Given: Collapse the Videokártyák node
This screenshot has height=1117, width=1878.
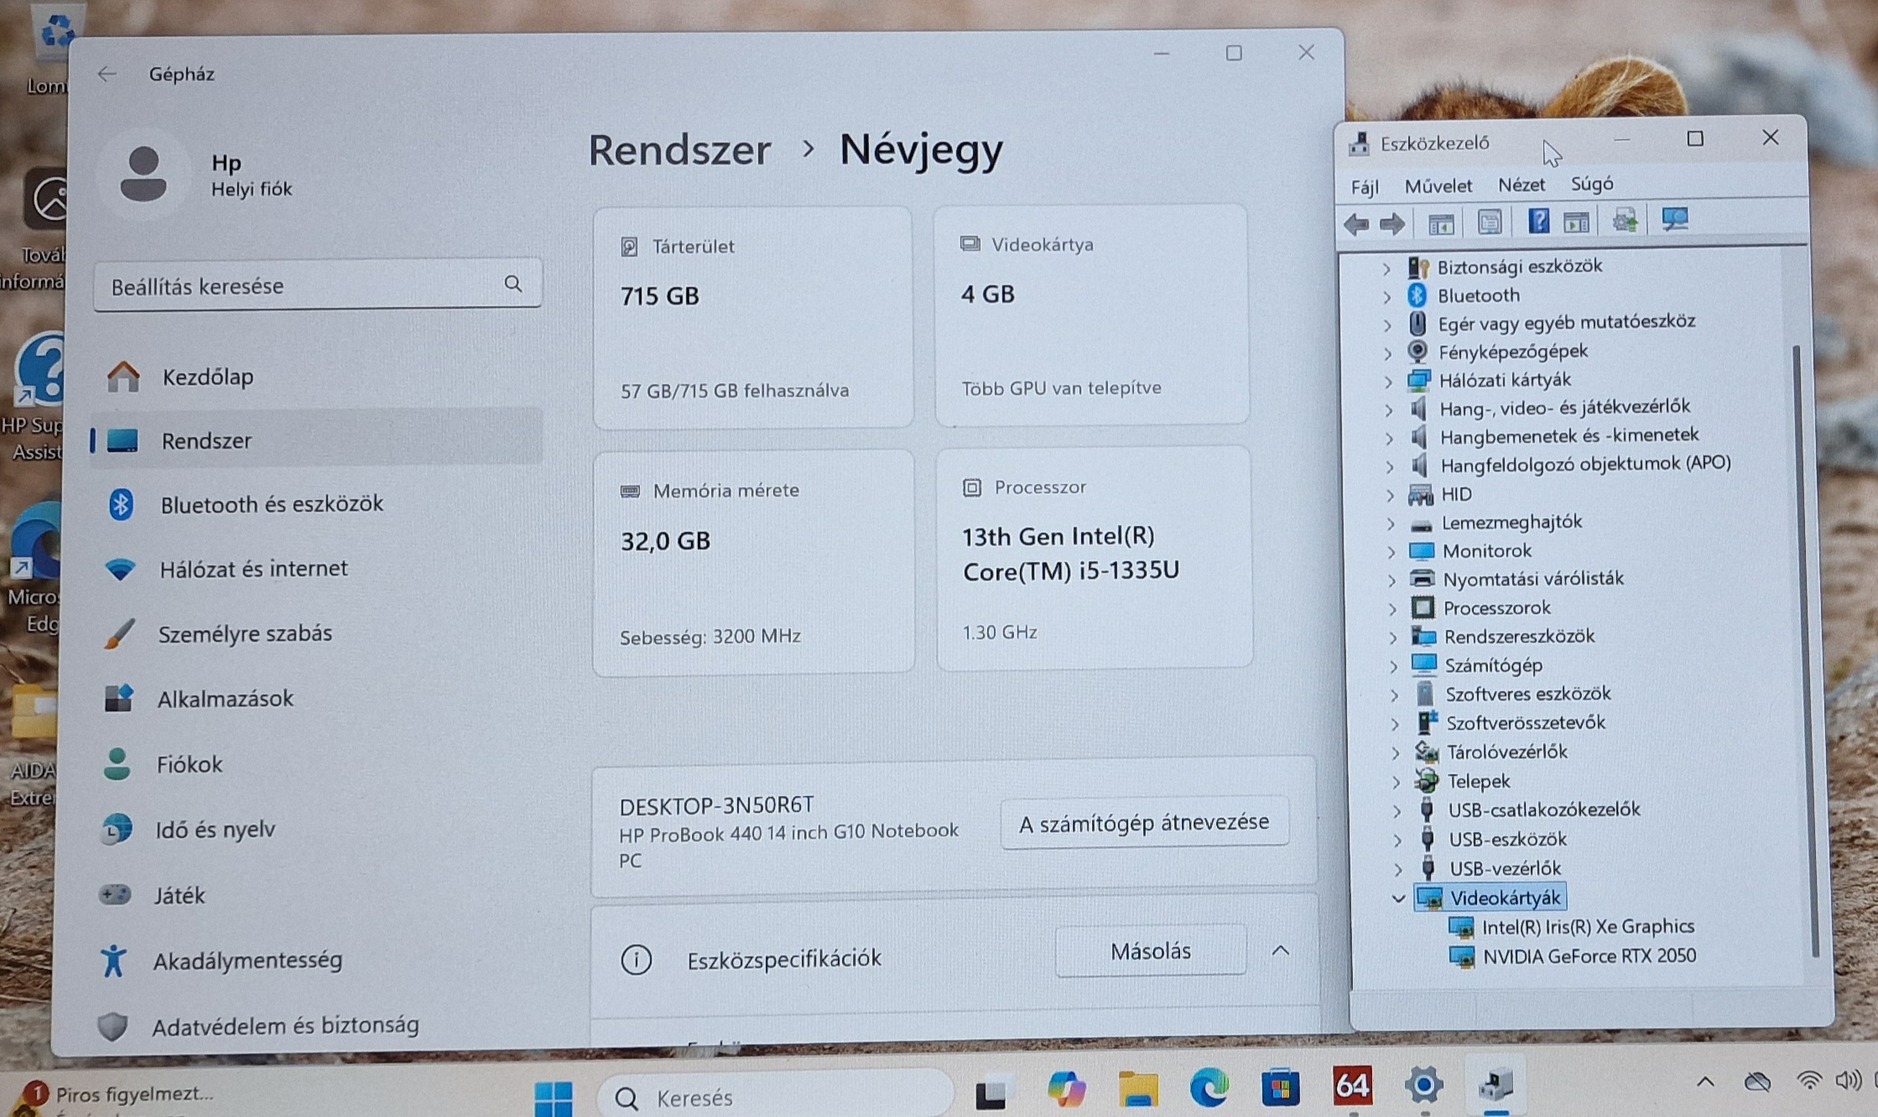Looking at the screenshot, I should (1398, 899).
